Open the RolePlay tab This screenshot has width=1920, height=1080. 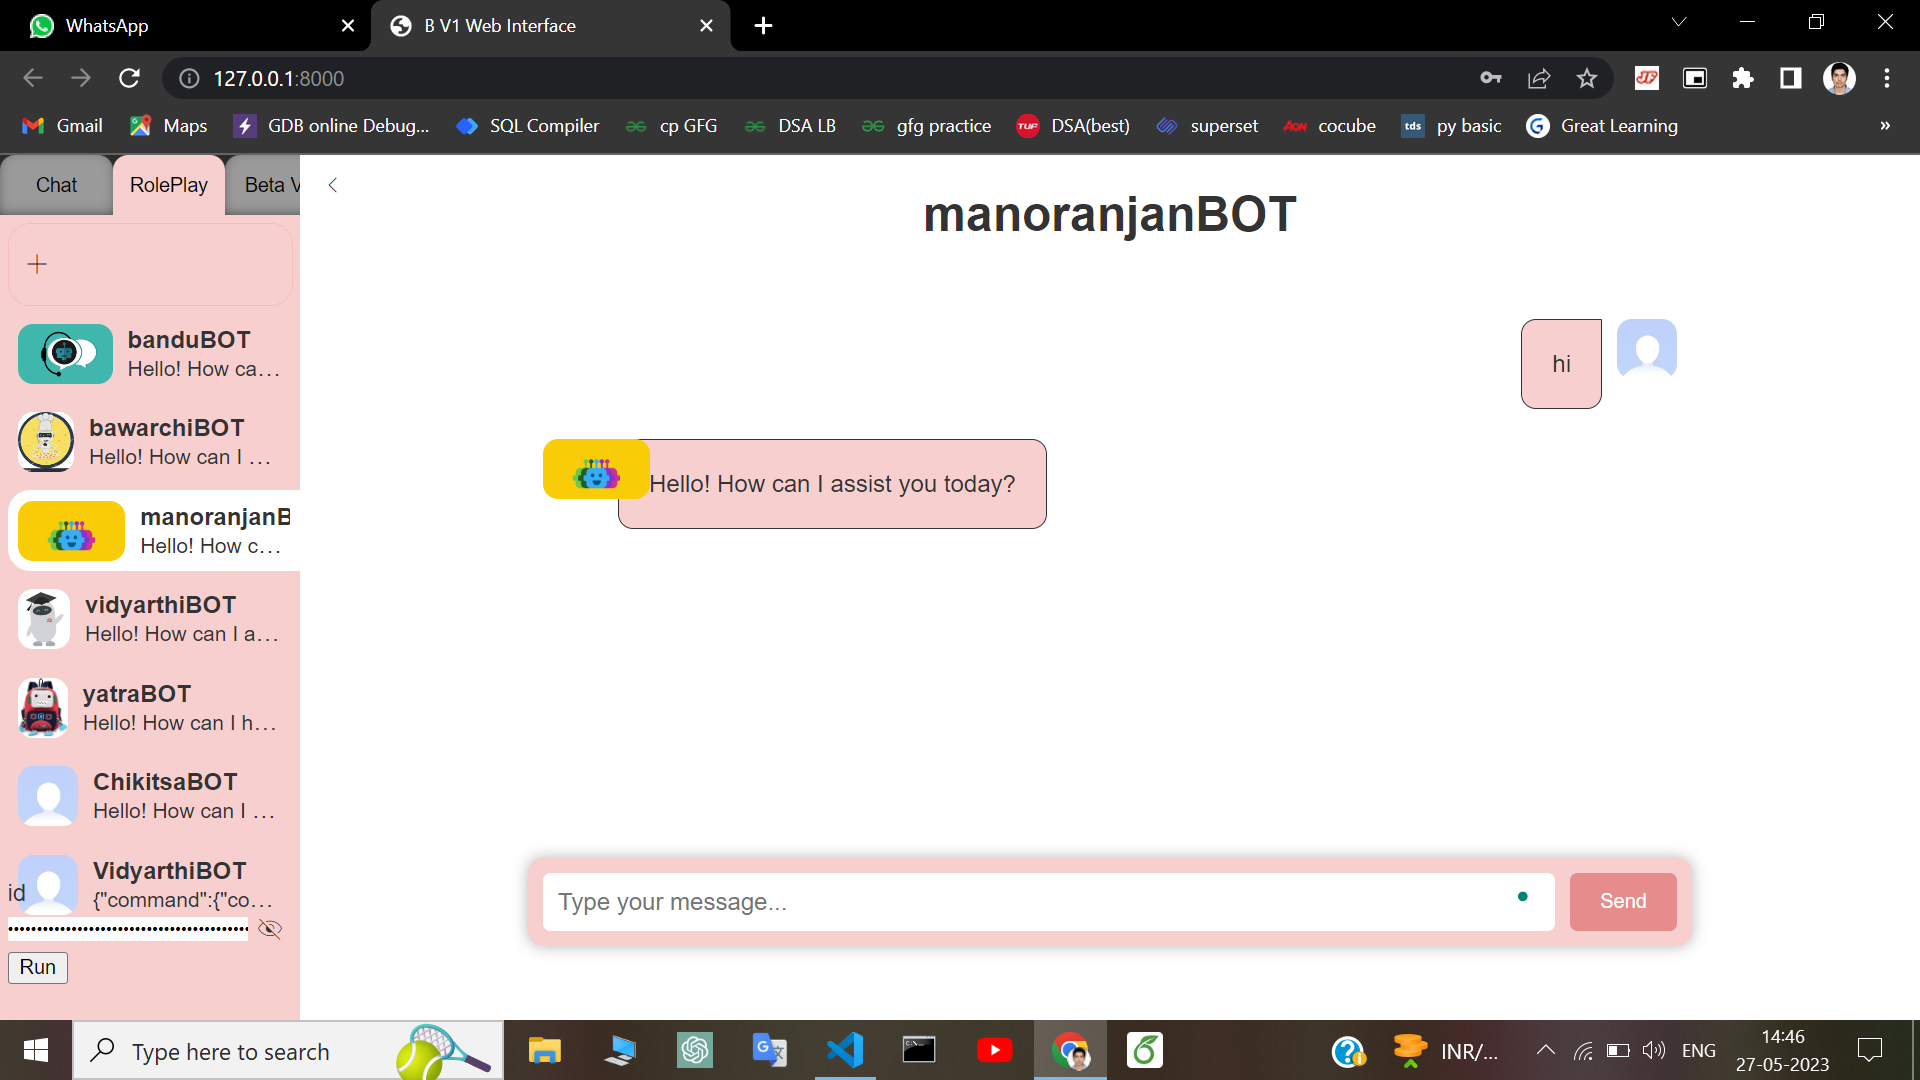168,184
